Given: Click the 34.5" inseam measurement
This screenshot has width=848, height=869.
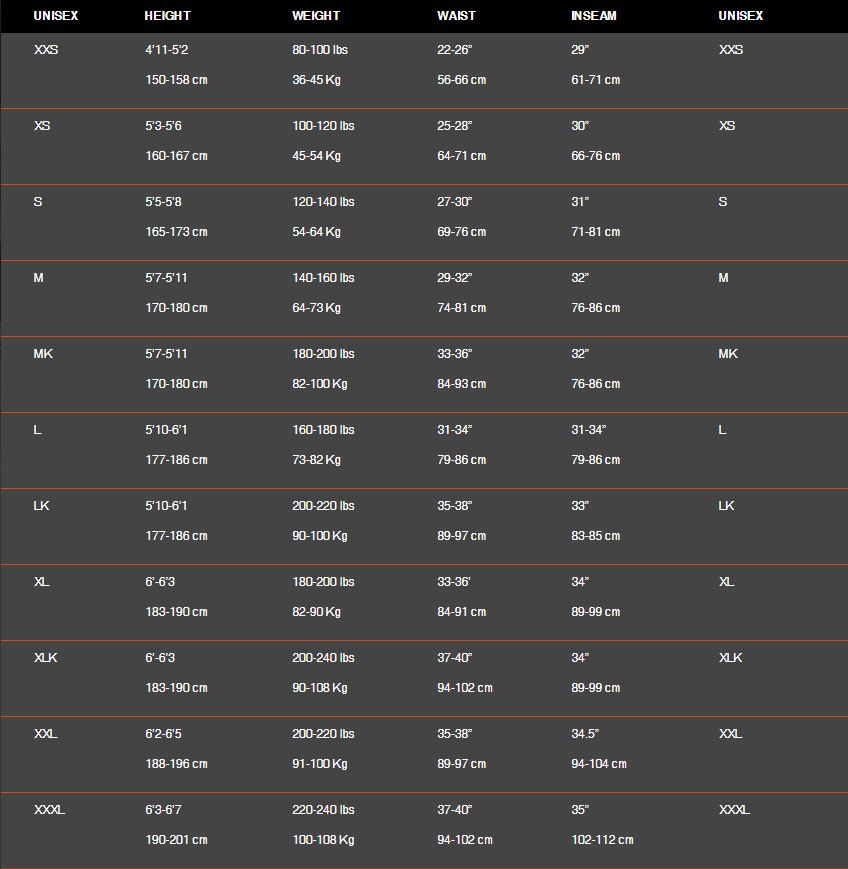Looking at the screenshot, I should [x=585, y=734].
